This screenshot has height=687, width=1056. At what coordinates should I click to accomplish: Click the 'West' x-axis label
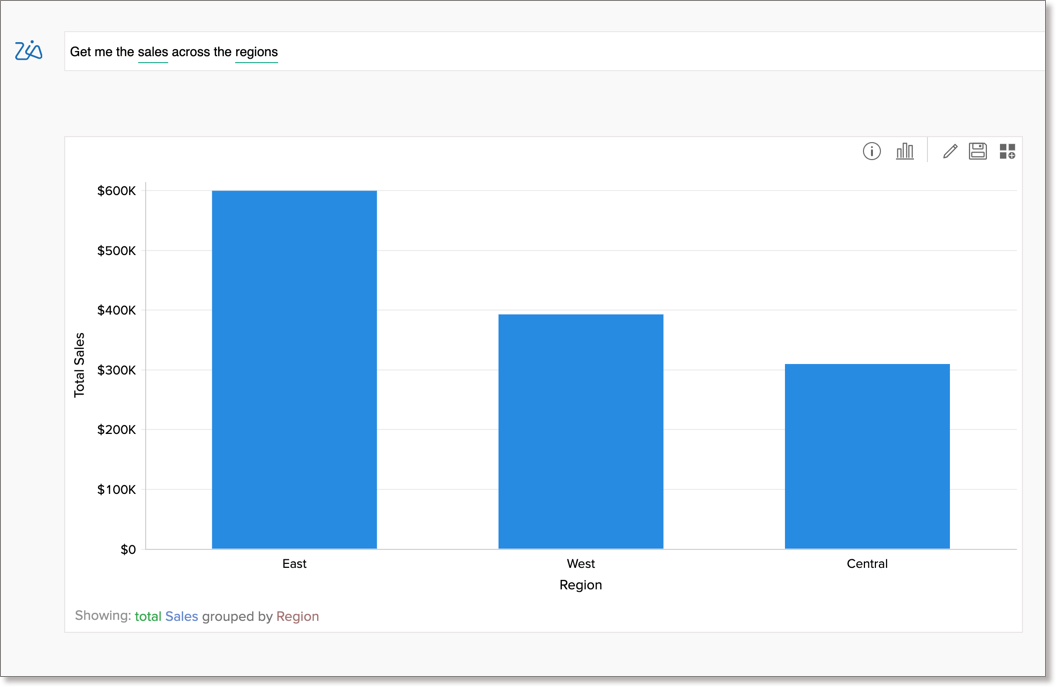click(580, 563)
